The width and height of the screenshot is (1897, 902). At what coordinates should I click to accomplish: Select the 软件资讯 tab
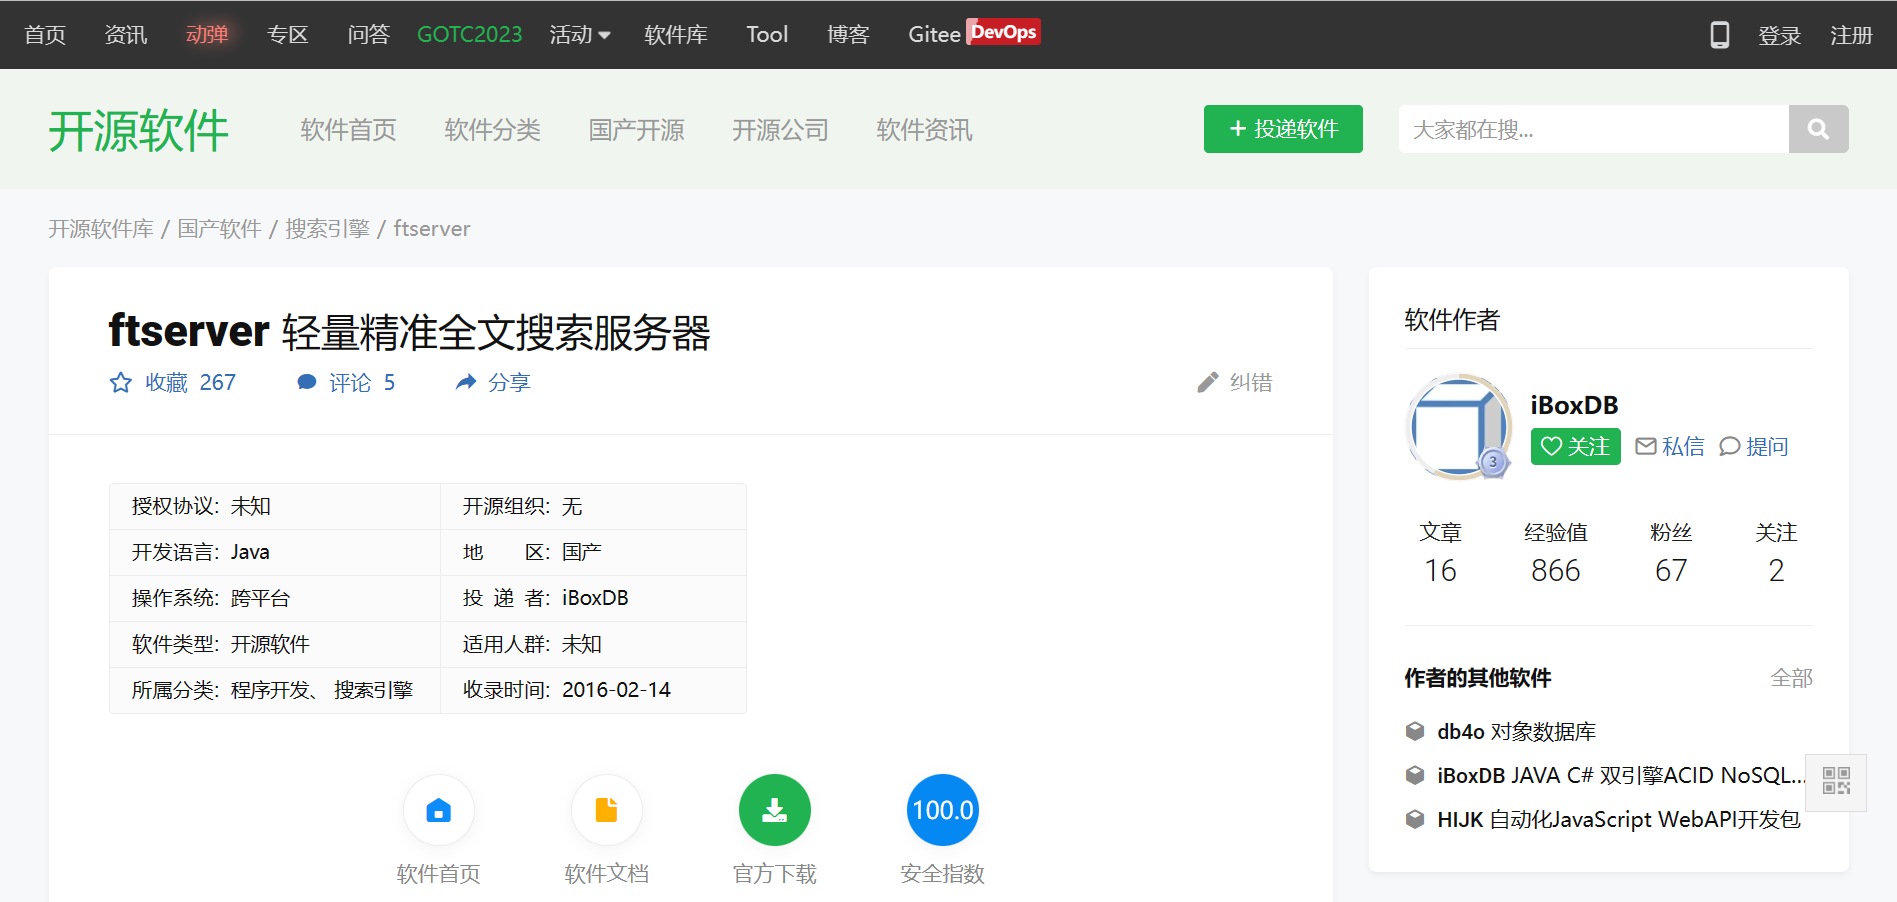(925, 130)
